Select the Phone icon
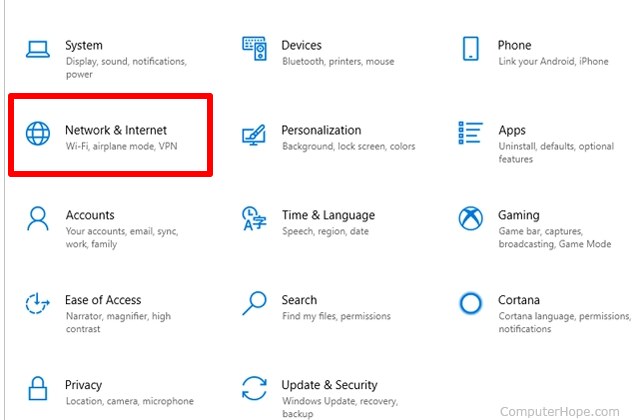This screenshot has width=639, height=420. click(x=471, y=48)
